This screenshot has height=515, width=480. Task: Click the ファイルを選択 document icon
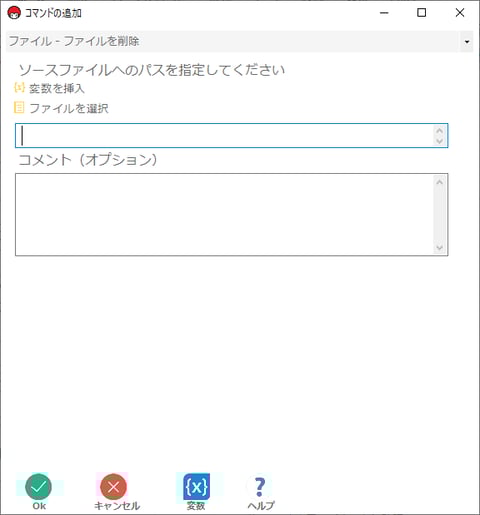pyautogui.click(x=19, y=108)
